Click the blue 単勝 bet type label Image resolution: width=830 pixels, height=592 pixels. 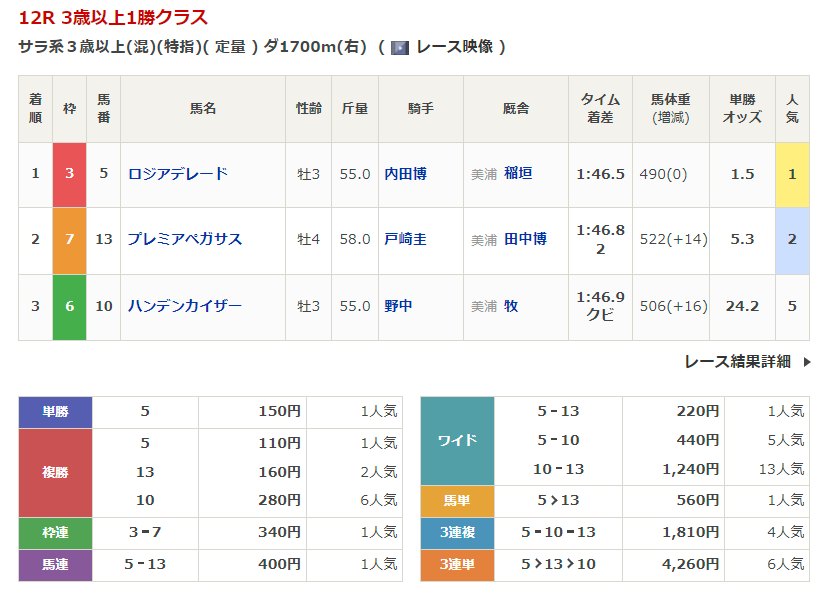55,411
